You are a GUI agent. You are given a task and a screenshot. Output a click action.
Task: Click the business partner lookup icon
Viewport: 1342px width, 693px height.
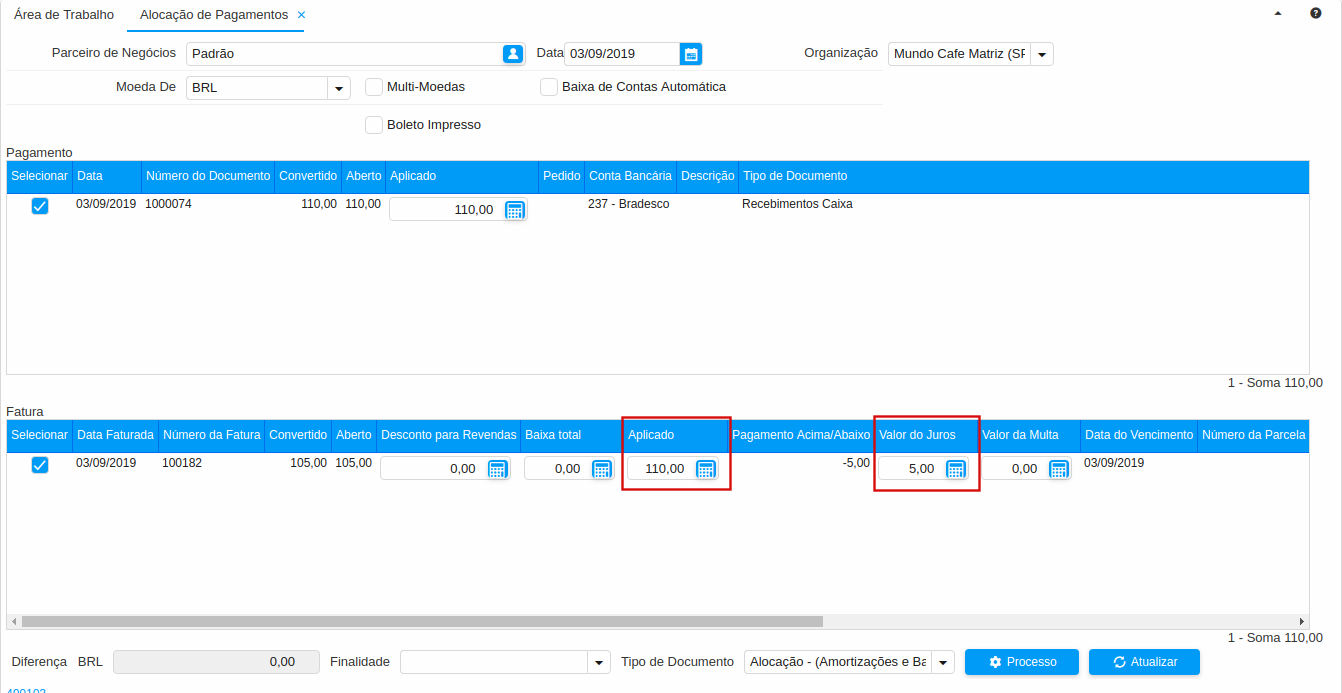click(512, 54)
